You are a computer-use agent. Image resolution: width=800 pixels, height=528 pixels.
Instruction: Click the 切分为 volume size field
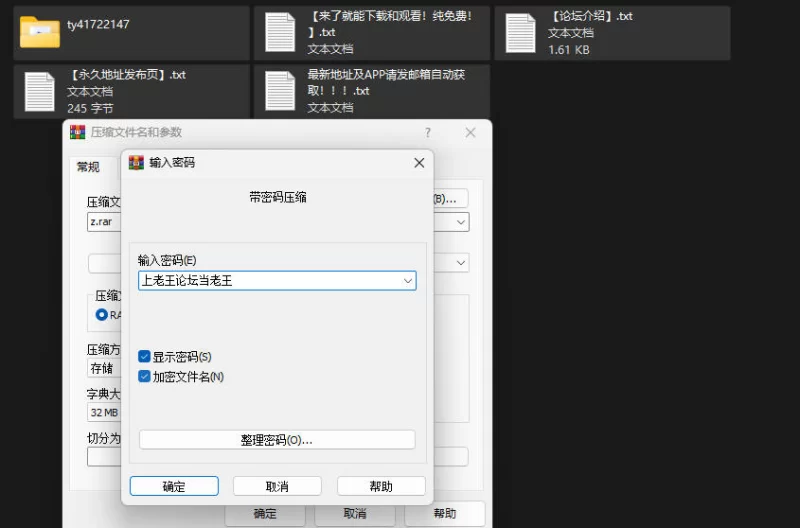[x=105, y=457]
